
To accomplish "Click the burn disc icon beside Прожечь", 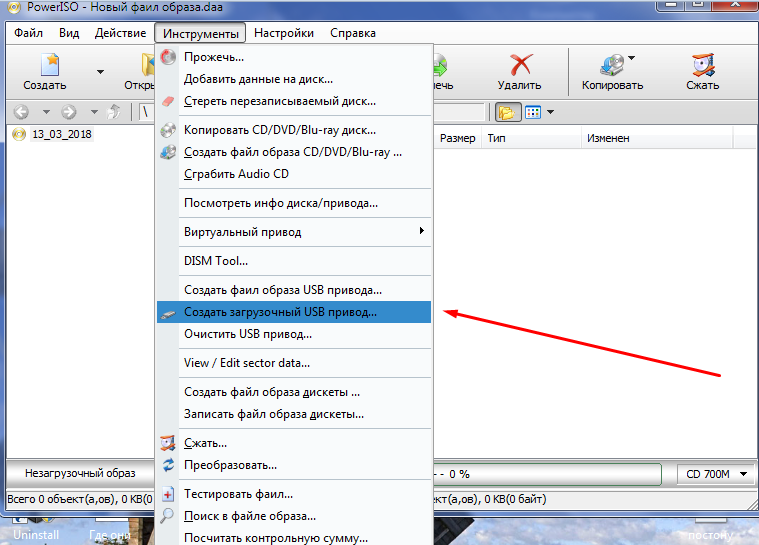I will pos(168,57).
